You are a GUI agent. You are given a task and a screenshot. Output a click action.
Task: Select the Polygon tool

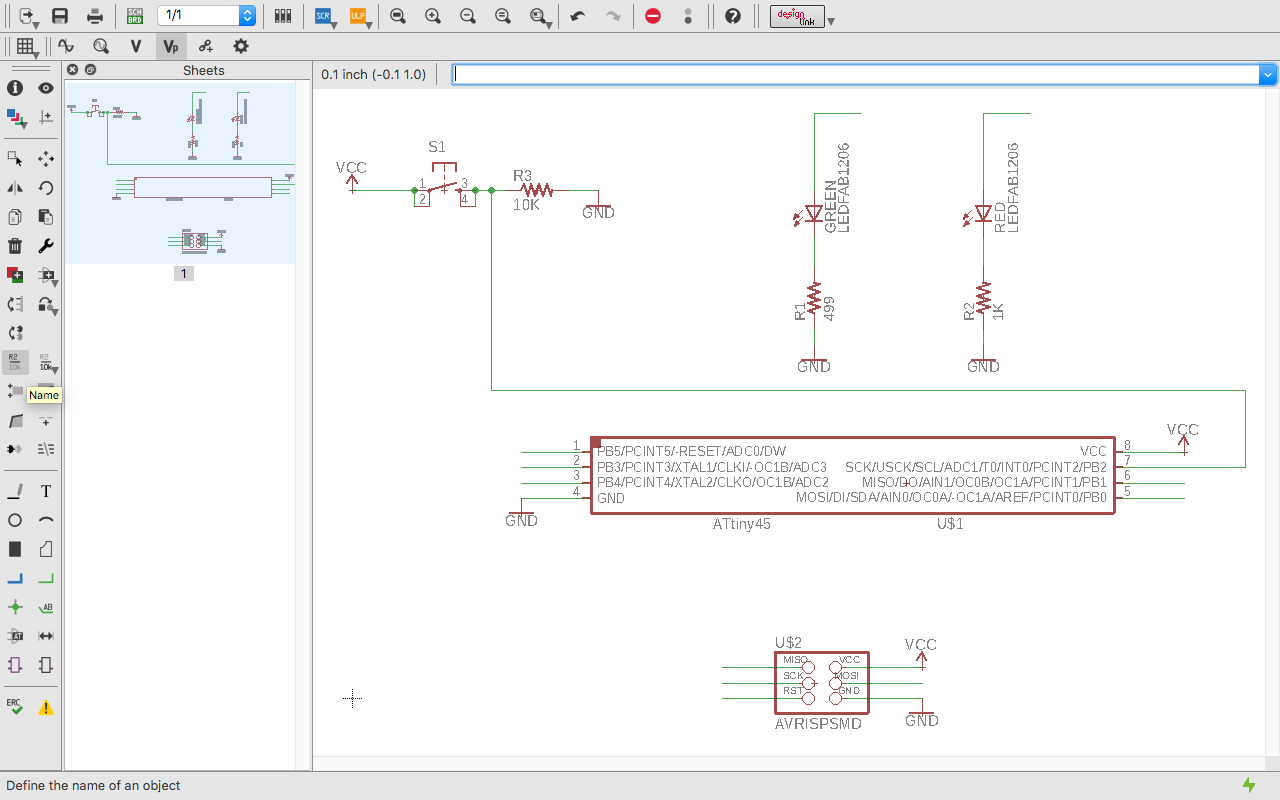[45, 549]
